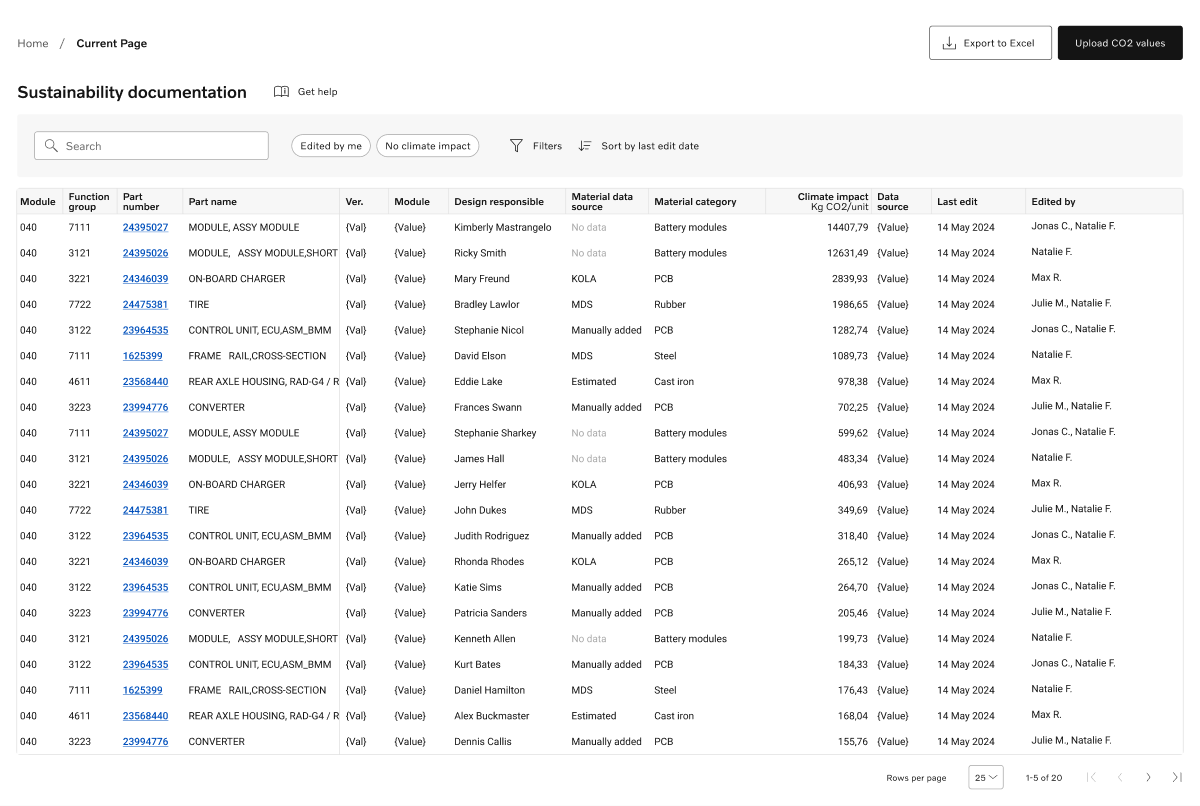Click the 1-5 of 20 pagination text
Viewport: 1200px width, 806px height.
click(1044, 778)
